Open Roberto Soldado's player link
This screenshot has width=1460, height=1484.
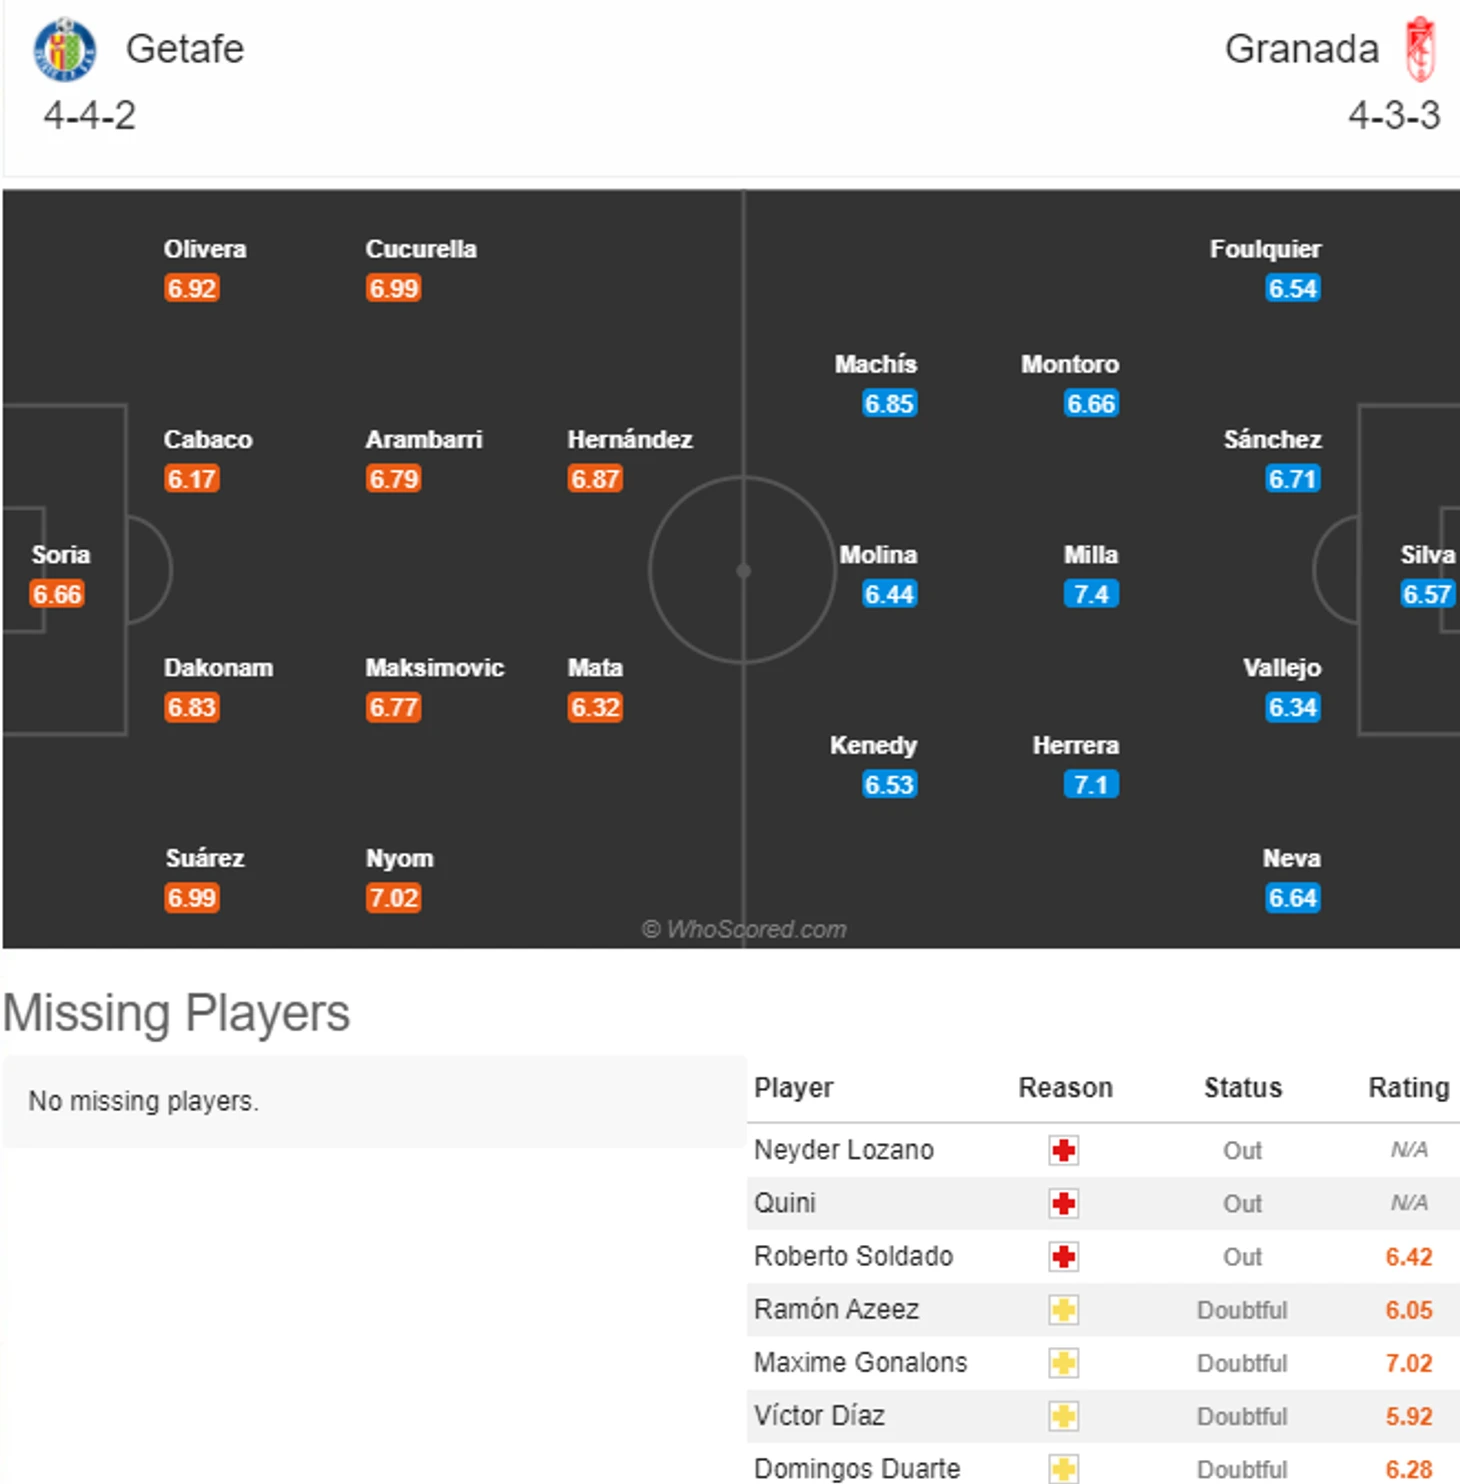(x=853, y=1256)
